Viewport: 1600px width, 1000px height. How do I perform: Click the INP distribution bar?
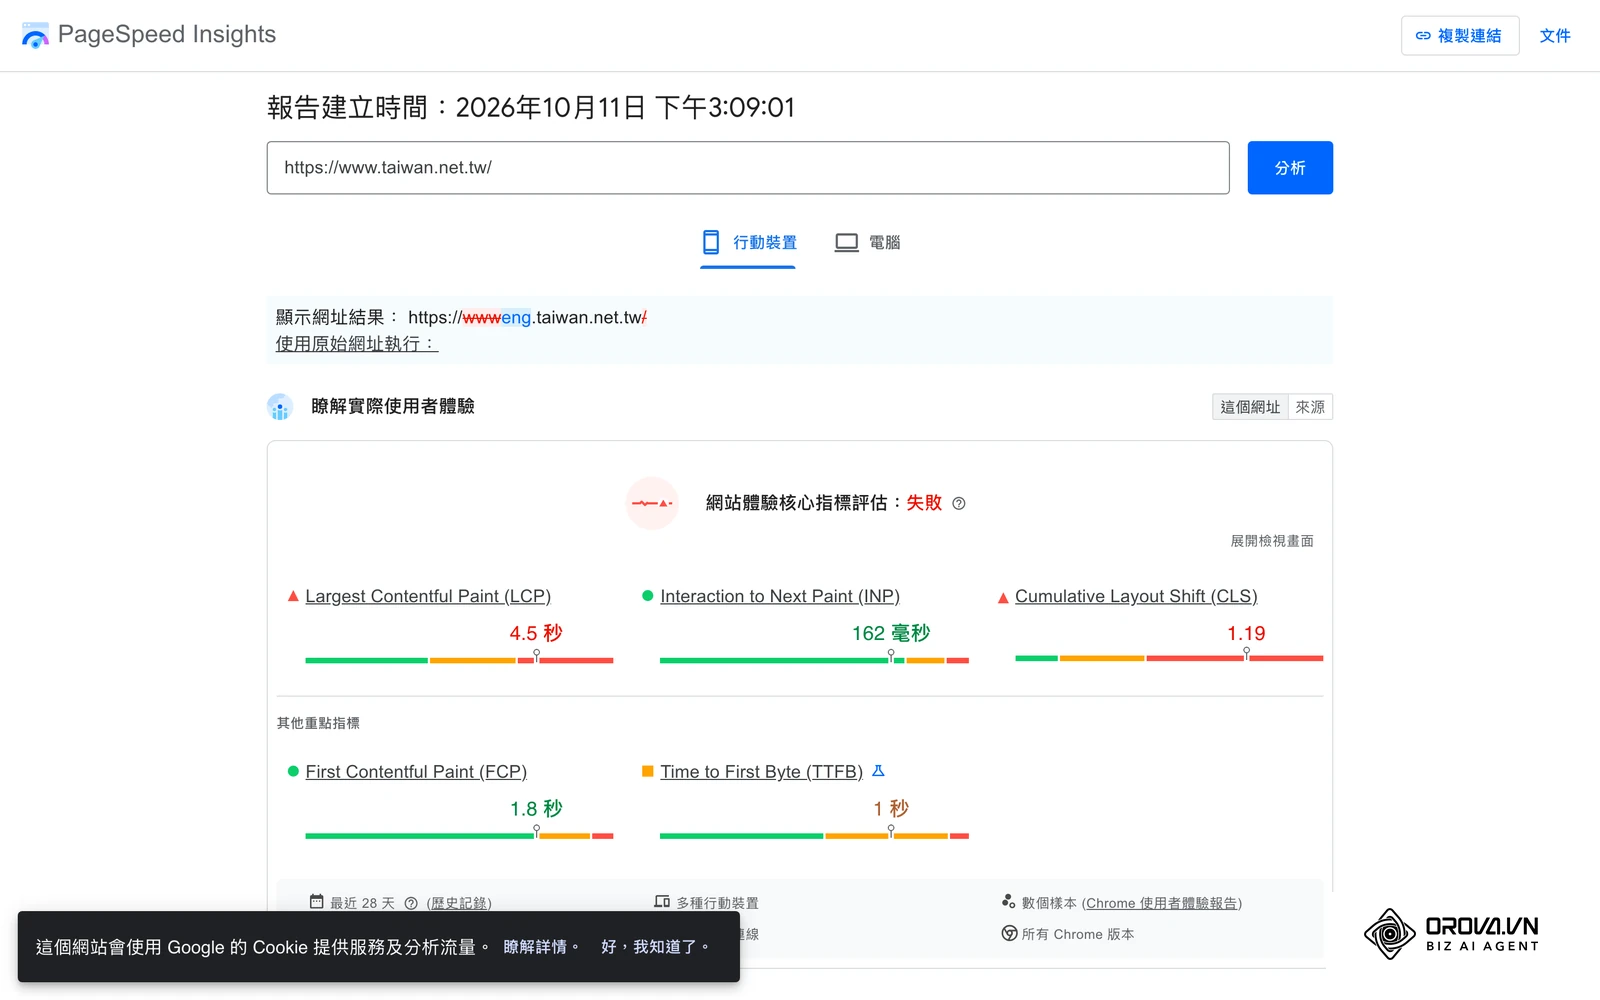click(x=814, y=660)
